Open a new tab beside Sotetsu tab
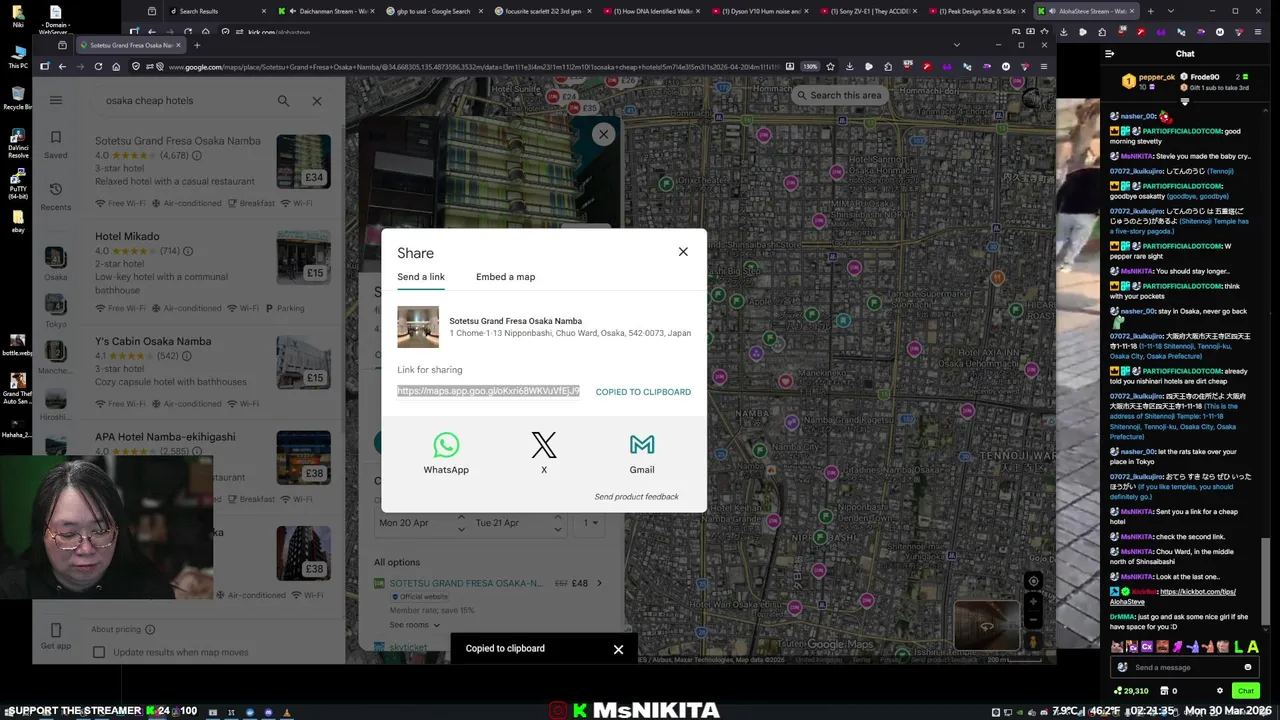This screenshot has width=1280, height=720. tap(197, 45)
